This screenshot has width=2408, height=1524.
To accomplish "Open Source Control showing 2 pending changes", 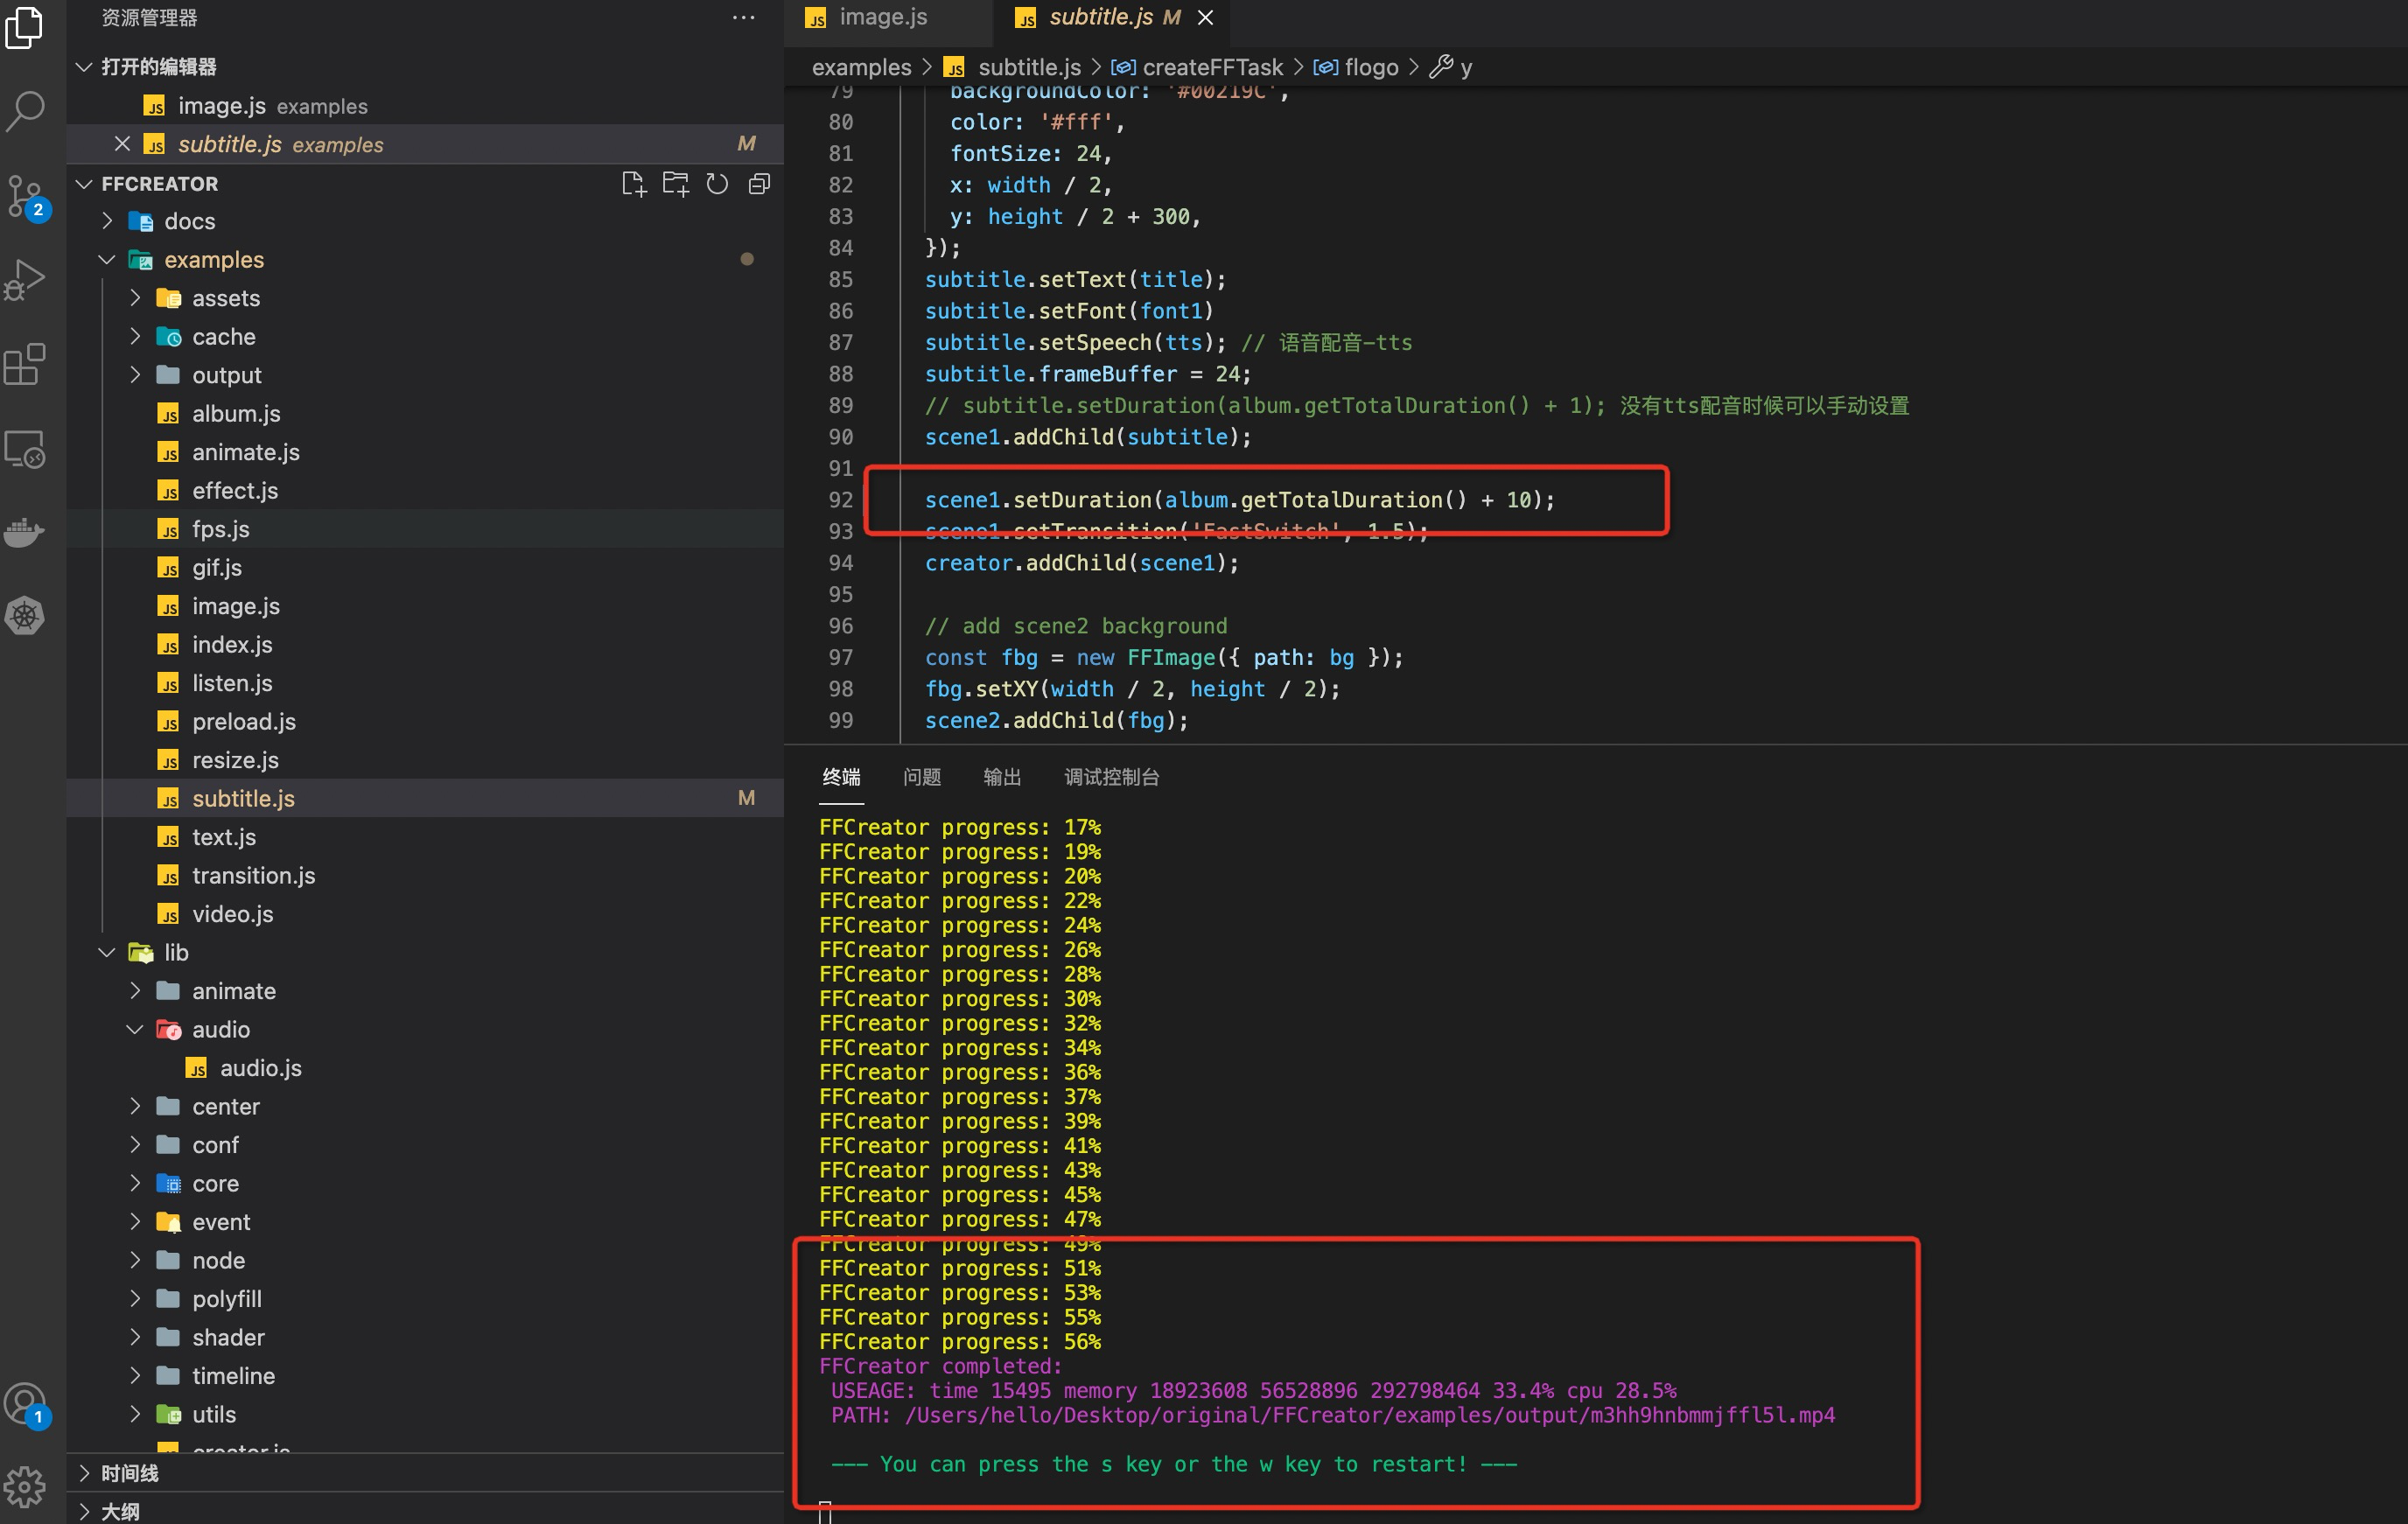I will pyautogui.click(x=25, y=196).
